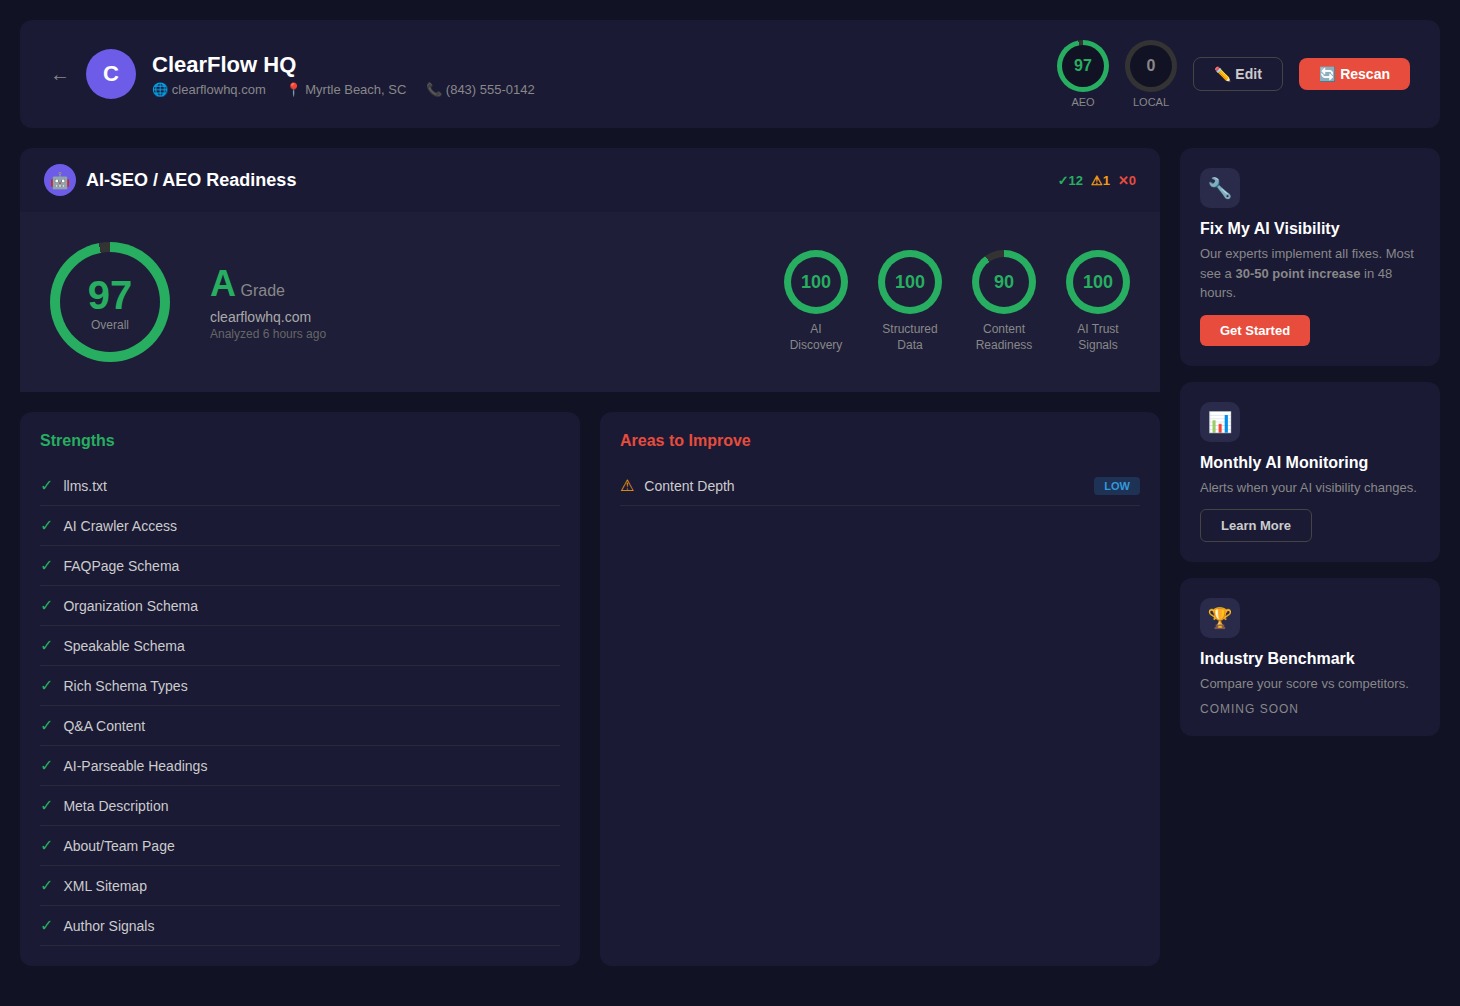Select the FAQPage Schema checked item
The width and height of the screenshot is (1460, 1006).
tap(121, 566)
